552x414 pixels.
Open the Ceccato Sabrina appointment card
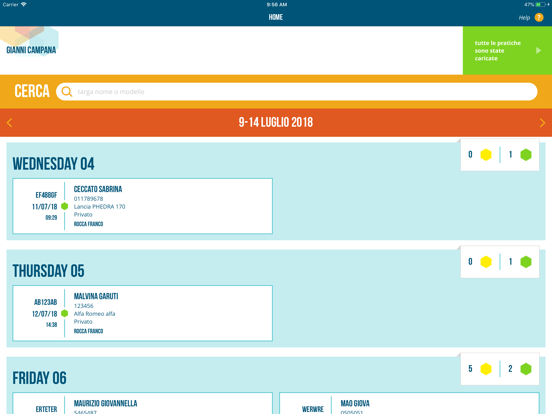143,206
